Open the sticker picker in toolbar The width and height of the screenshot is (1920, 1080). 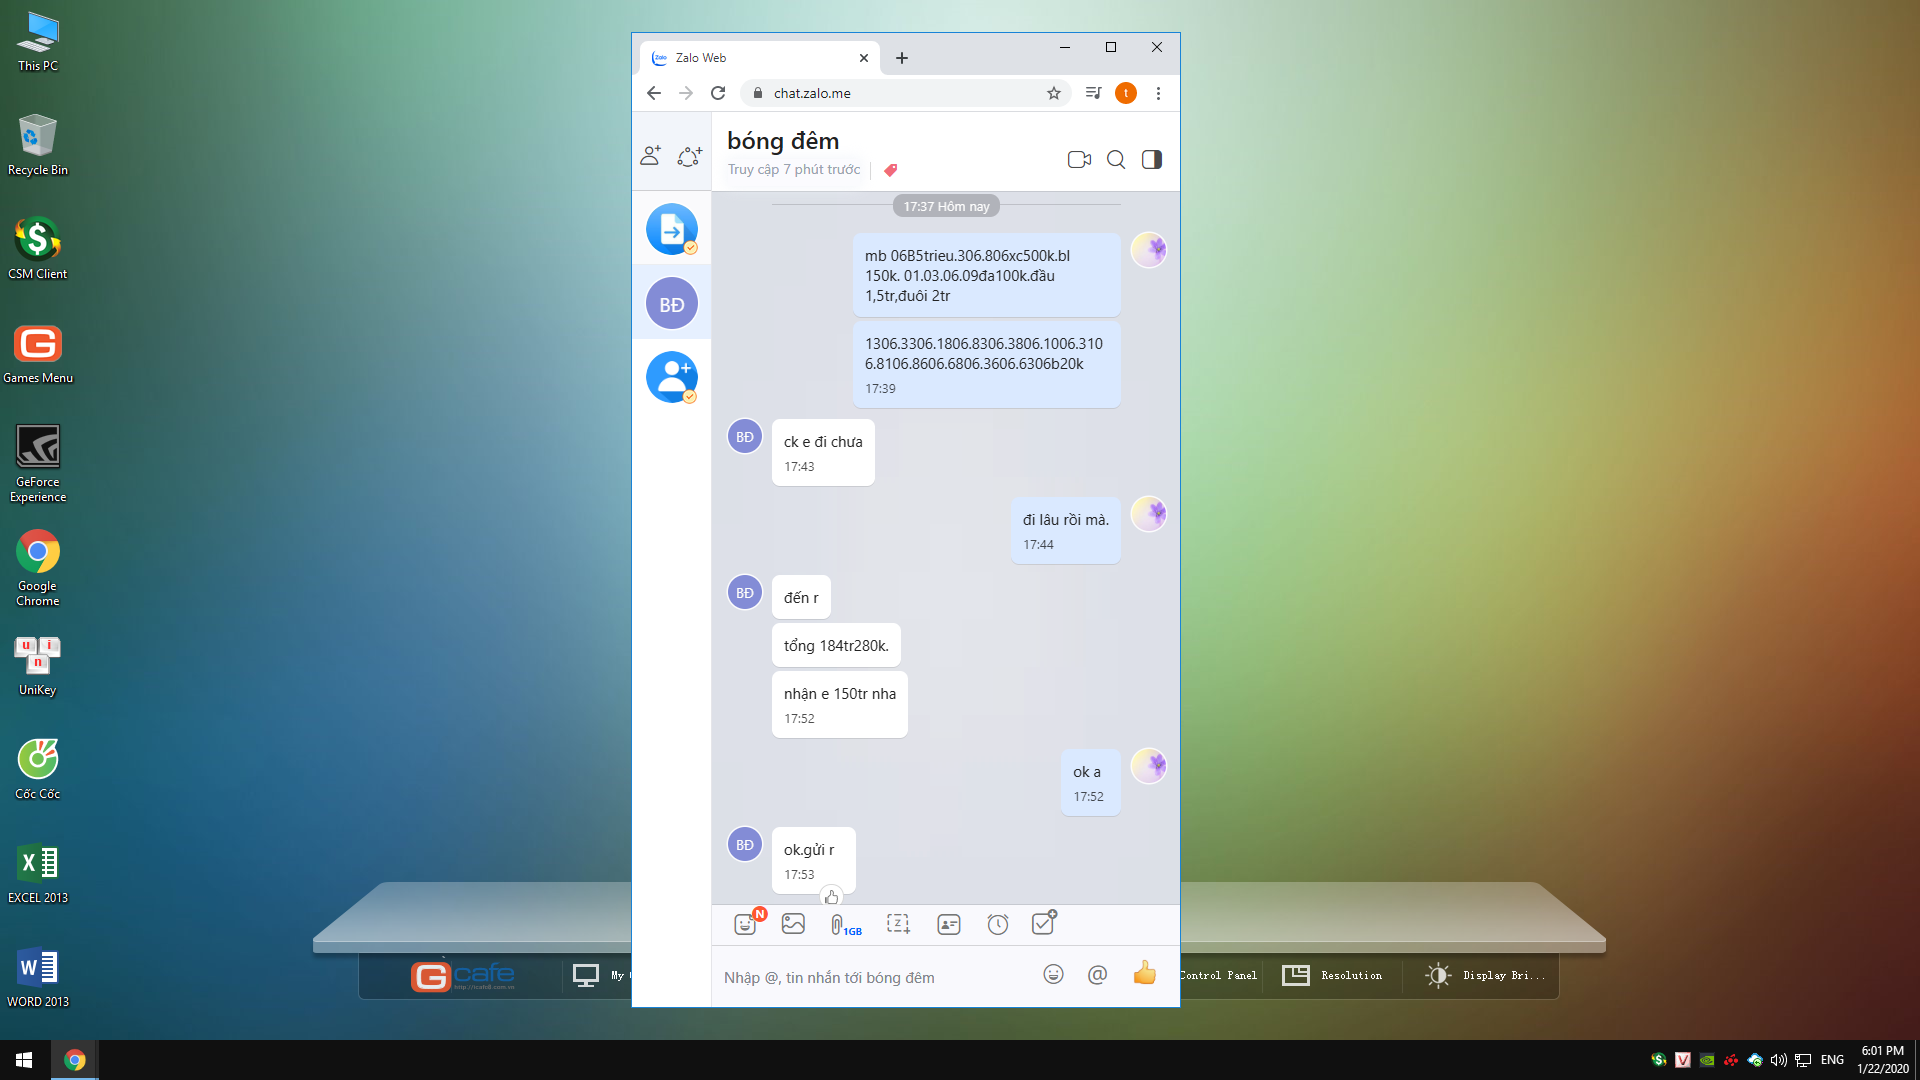[745, 924]
